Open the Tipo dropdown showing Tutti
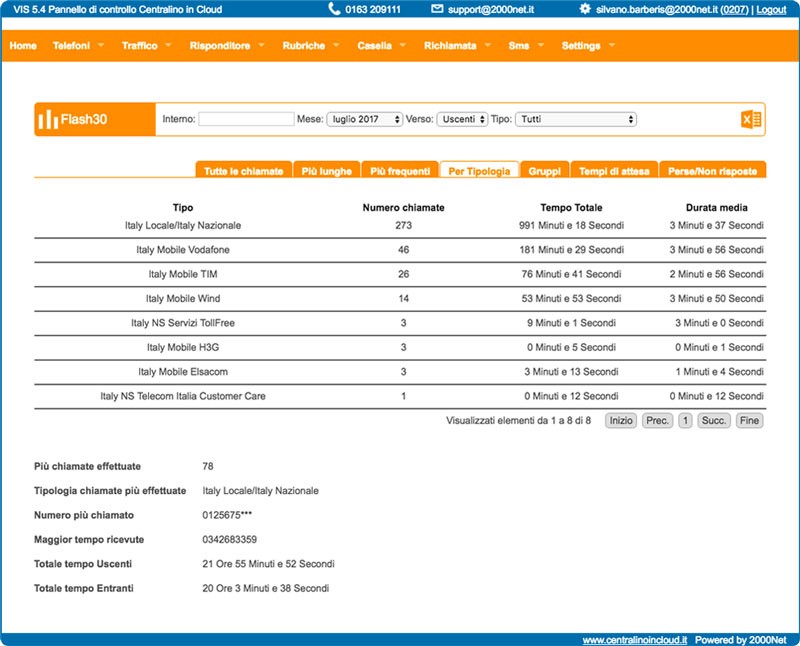This screenshot has height=646, width=800. click(x=576, y=119)
